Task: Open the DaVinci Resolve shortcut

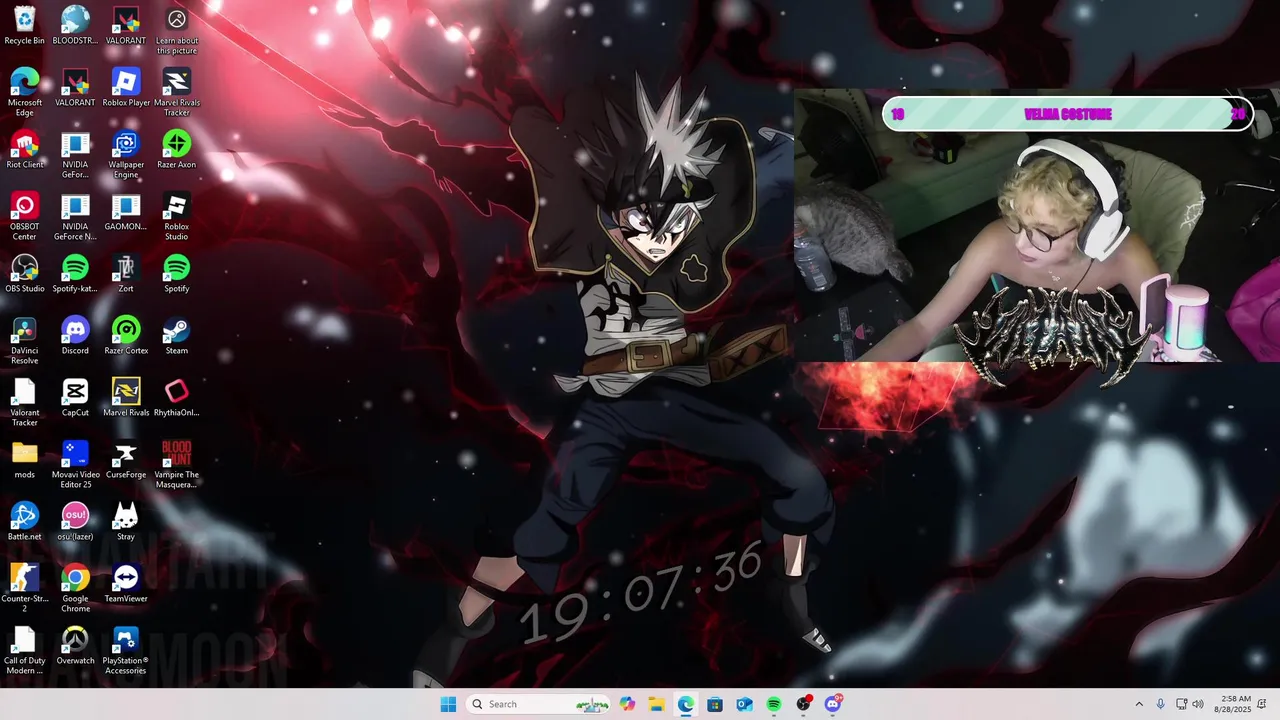Action: [x=24, y=341]
